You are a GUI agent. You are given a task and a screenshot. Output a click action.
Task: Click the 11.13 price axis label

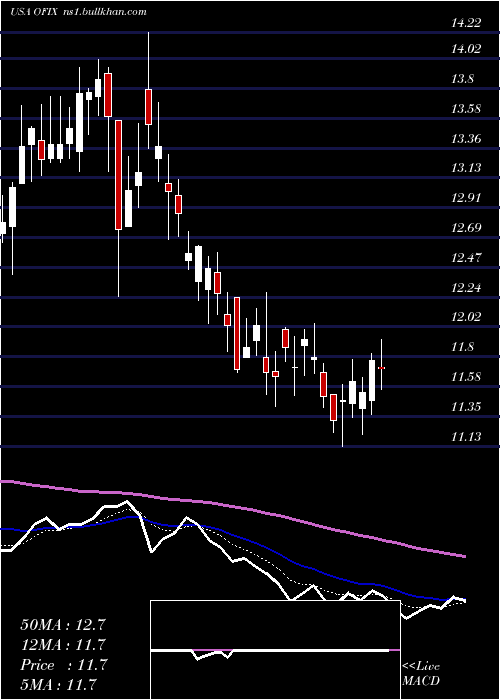pos(466,436)
